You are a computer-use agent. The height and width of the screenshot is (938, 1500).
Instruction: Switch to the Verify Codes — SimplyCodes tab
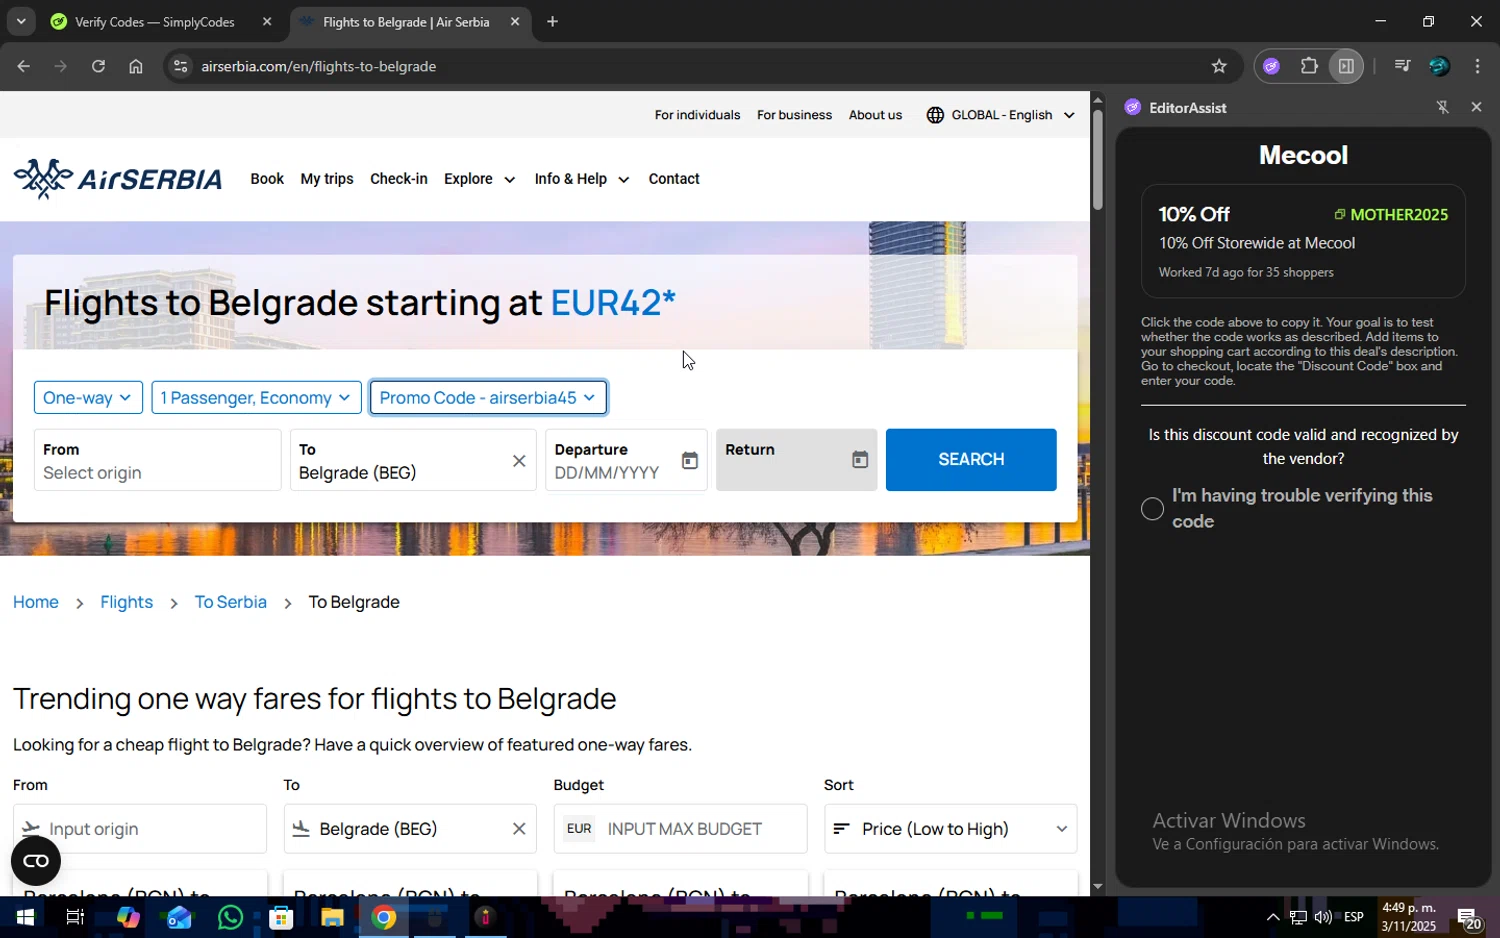pyautogui.click(x=155, y=21)
